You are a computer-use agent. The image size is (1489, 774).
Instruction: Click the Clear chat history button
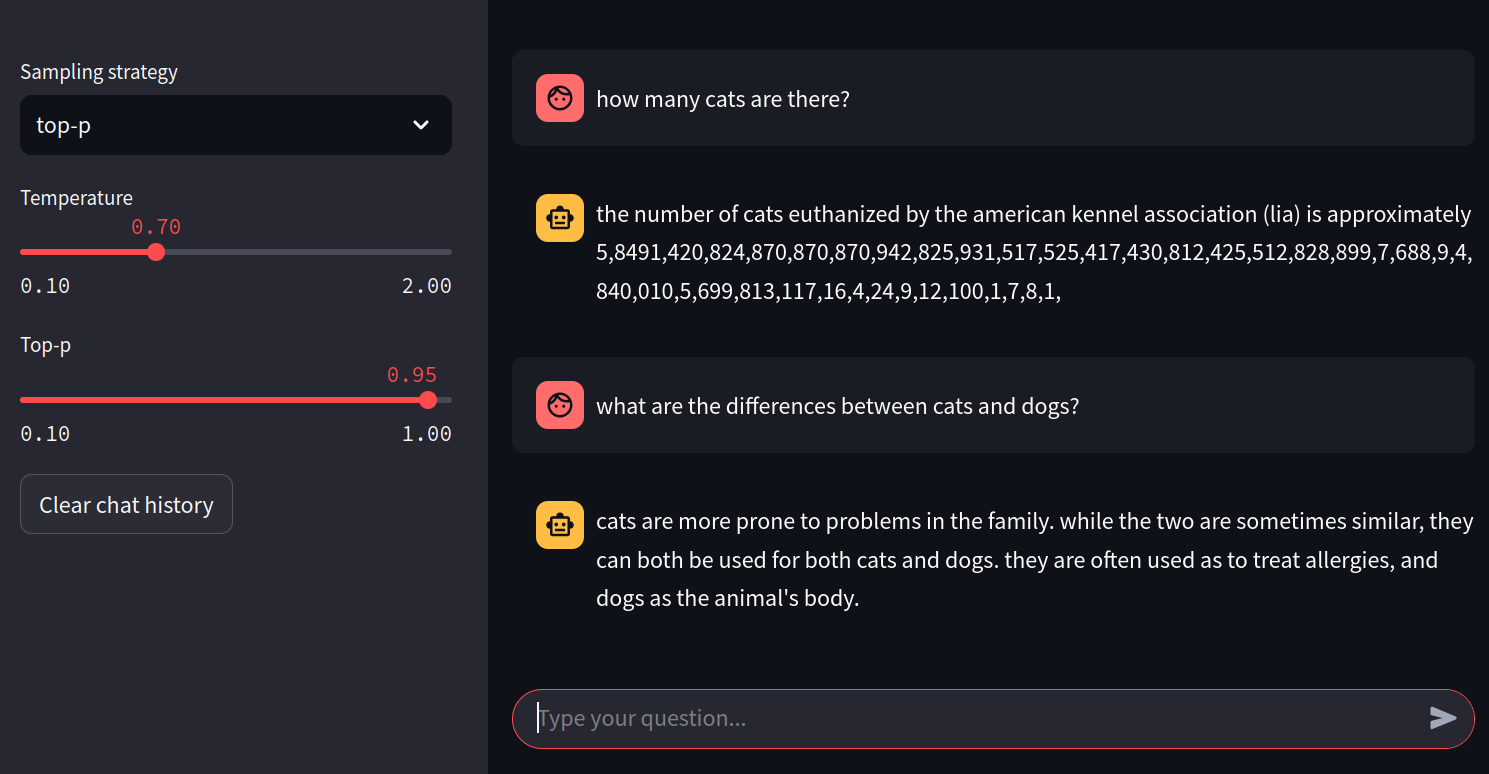click(x=126, y=504)
